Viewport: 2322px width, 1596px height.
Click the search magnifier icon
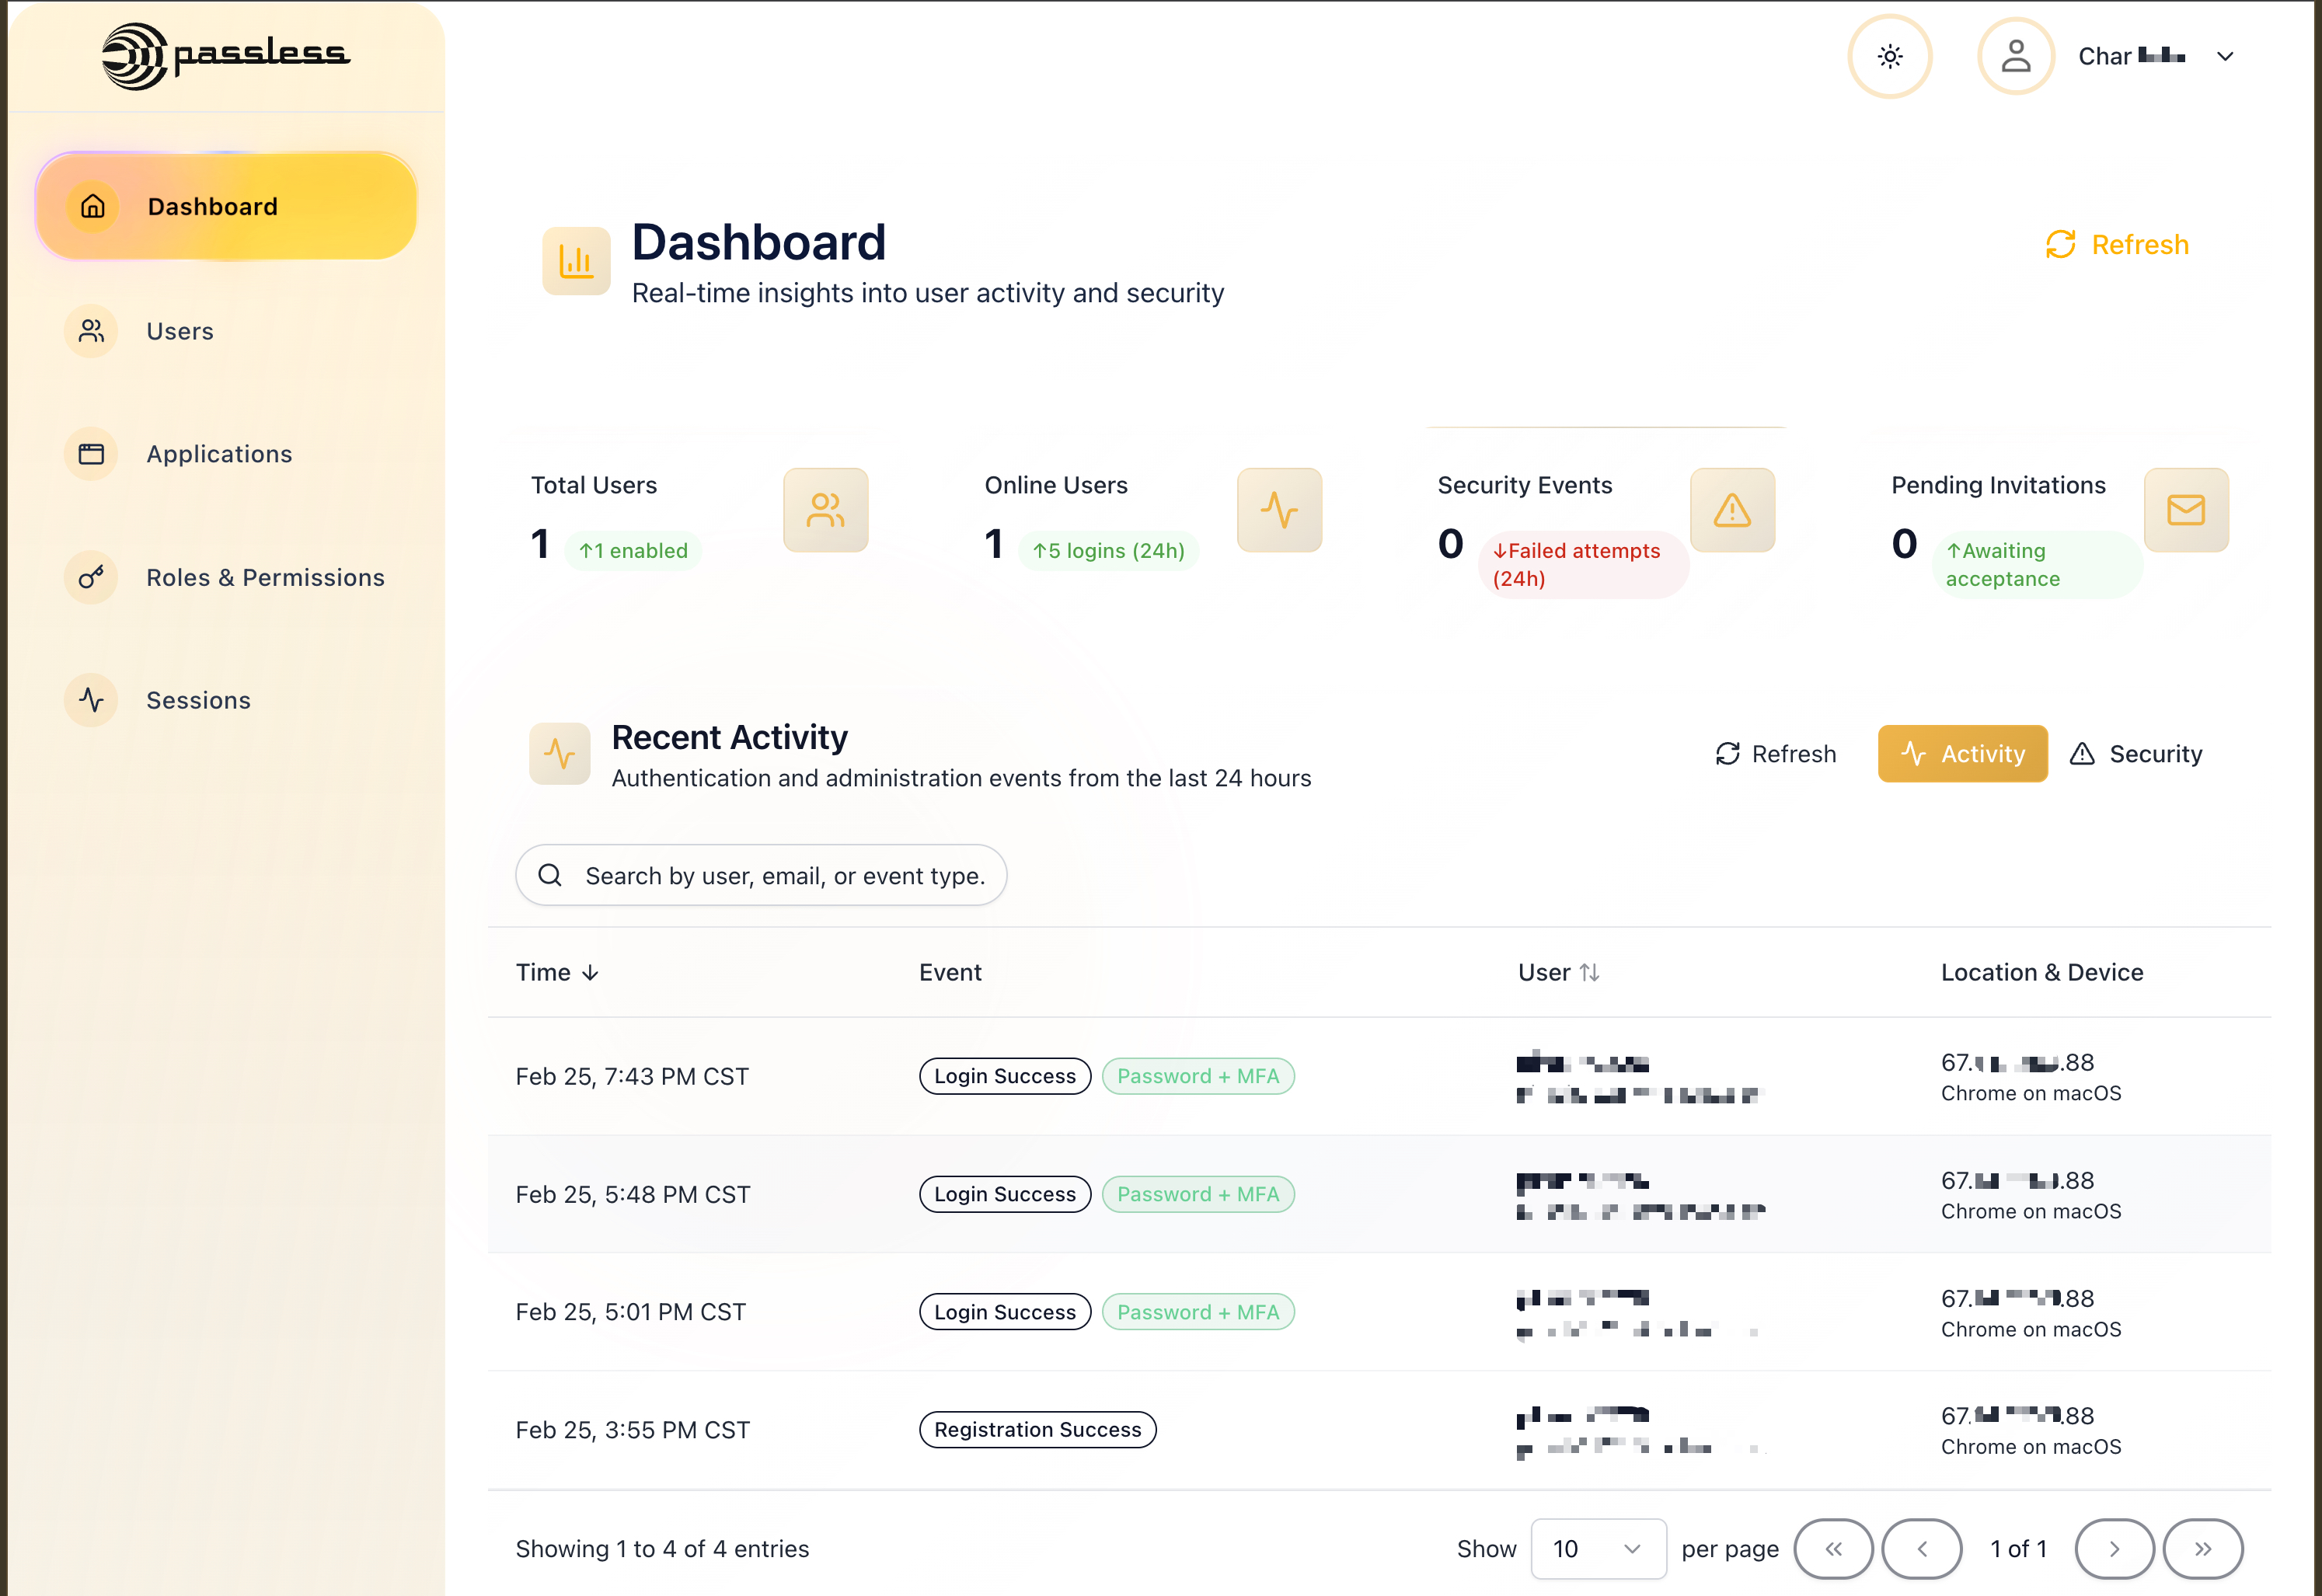pyautogui.click(x=550, y=876)
